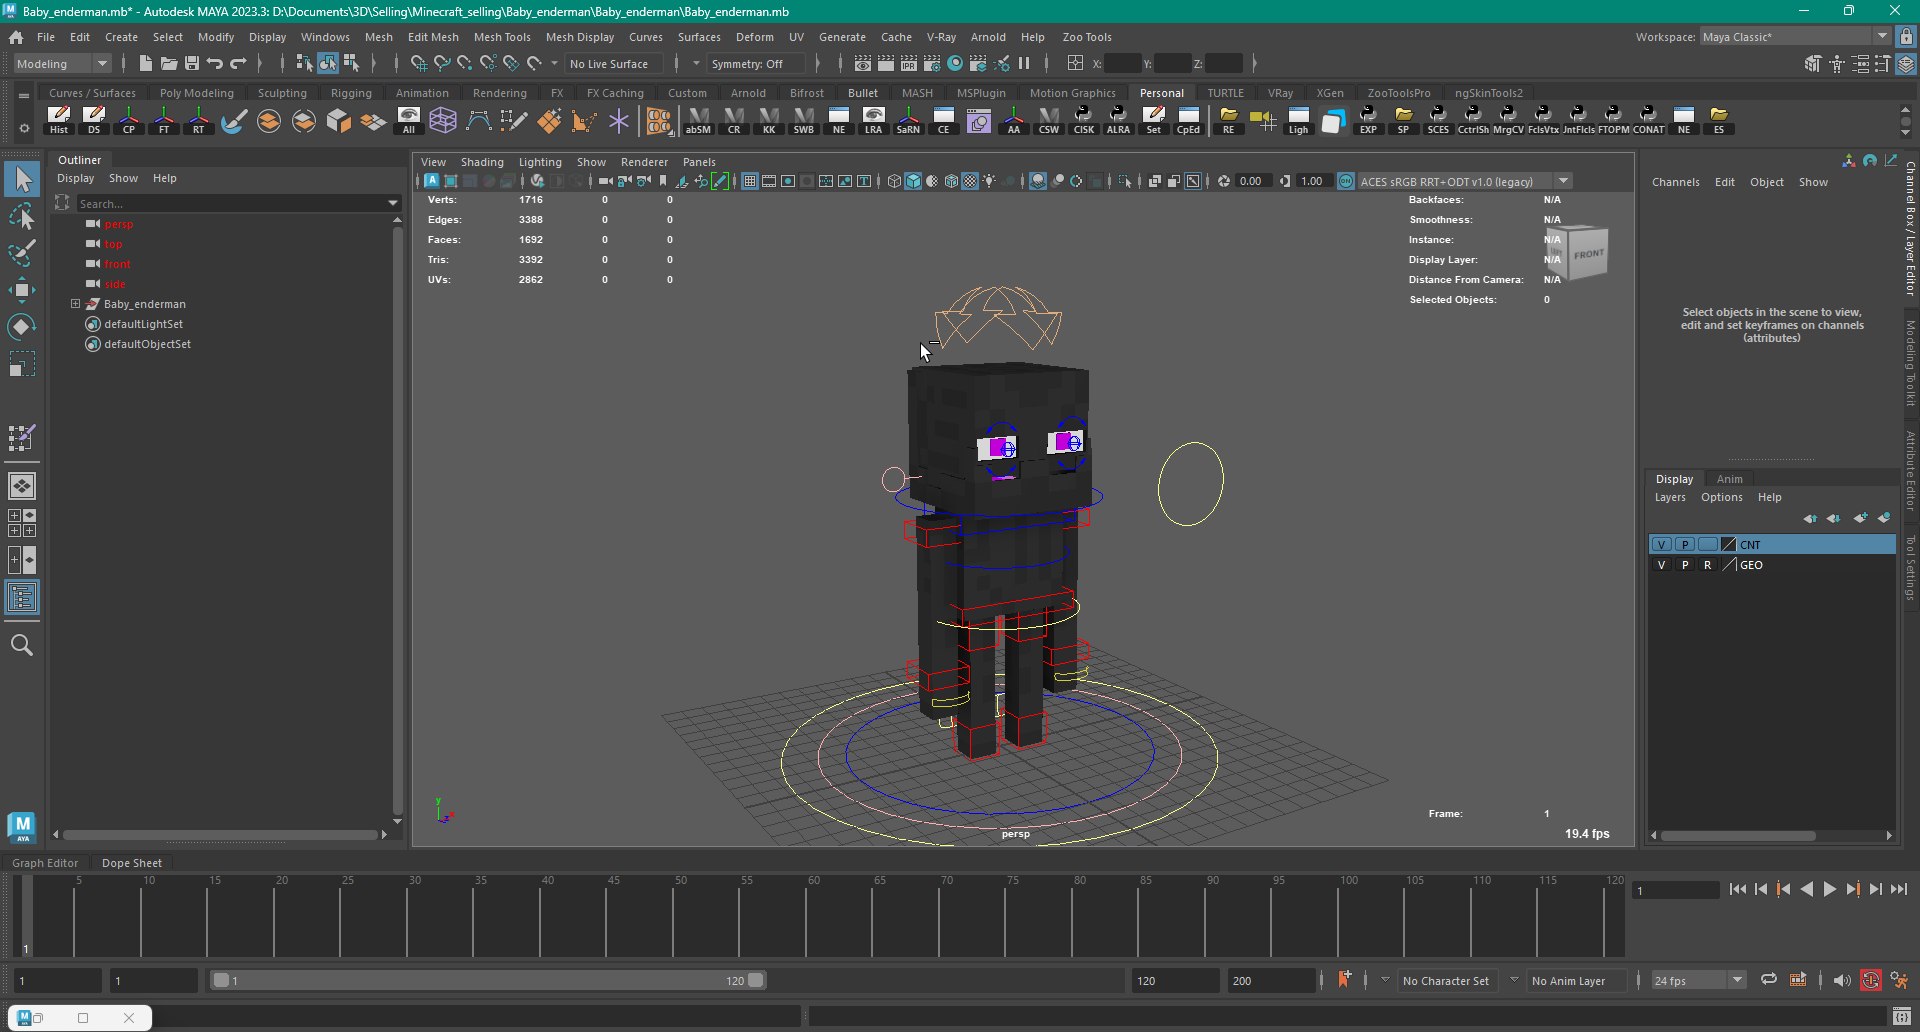This screenshot has height=1032, width=1920.
Task: Click No Live Surface field
Action: pyautogui.click(x=612, y=64)
